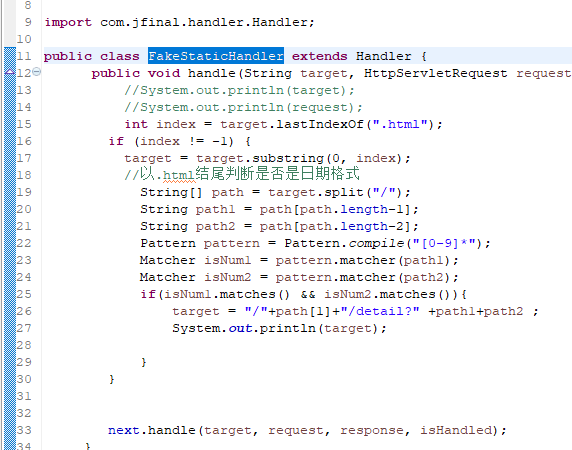Click the "[0-9]*" regex string literal
572x450 pixels.
pyautogui.click(x=444, y=243)
